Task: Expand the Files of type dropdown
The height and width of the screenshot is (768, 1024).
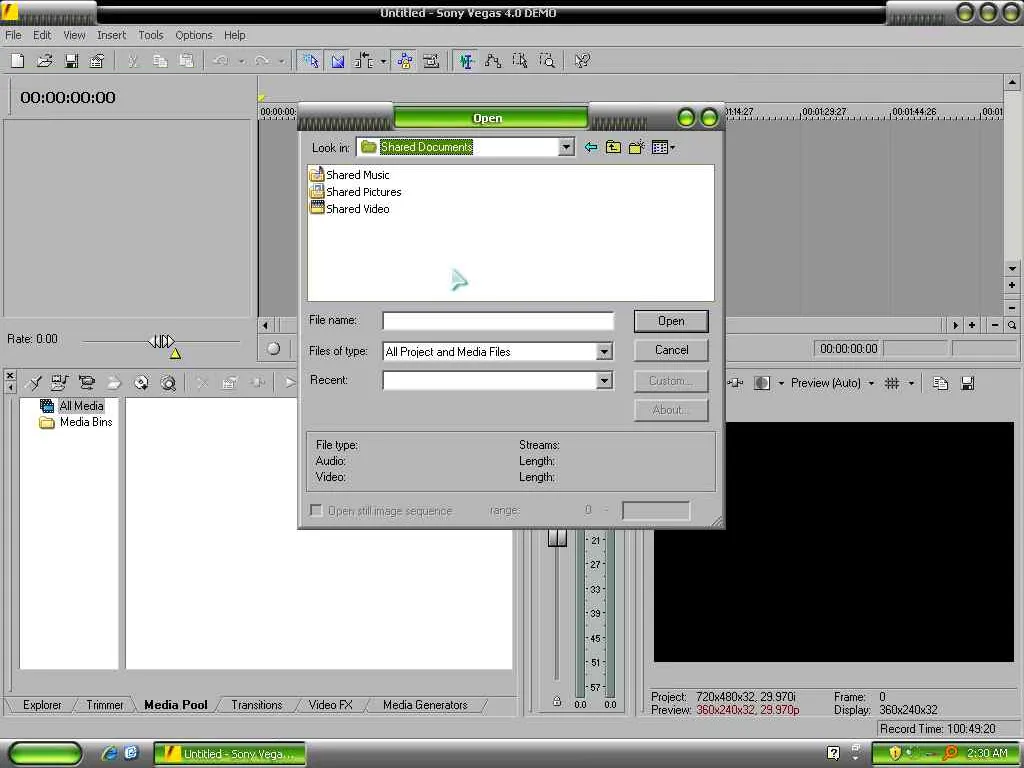Action: click(604, 351)
